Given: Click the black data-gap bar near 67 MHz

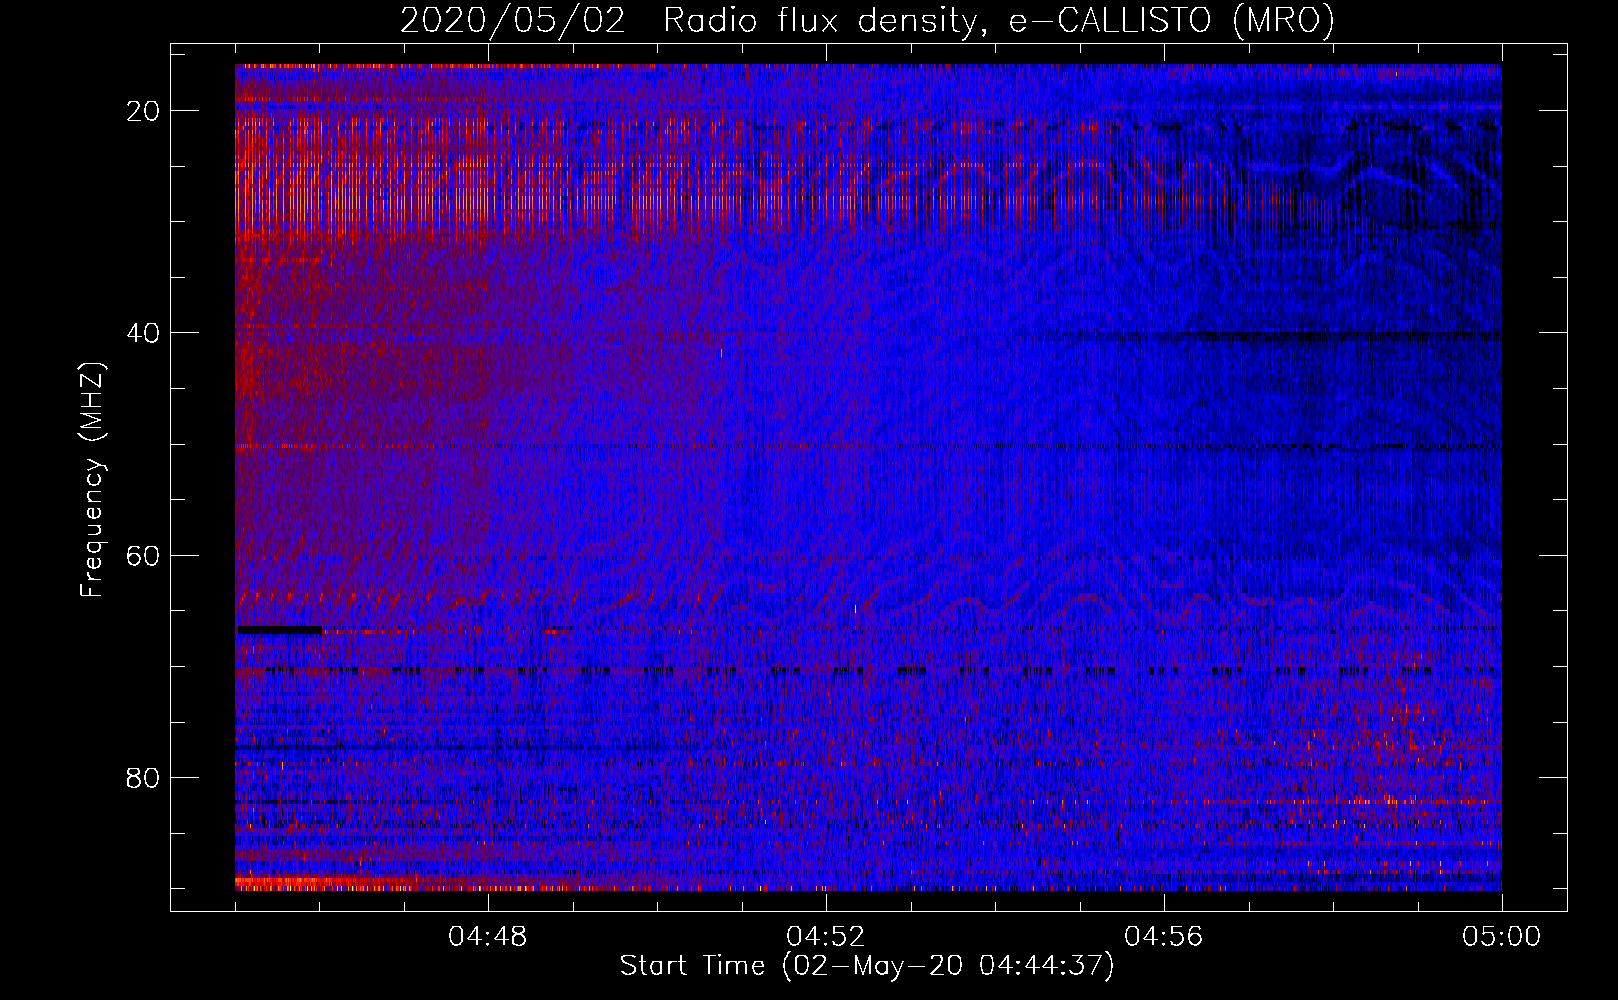Looking at the screenshot, I should [279, 630].
